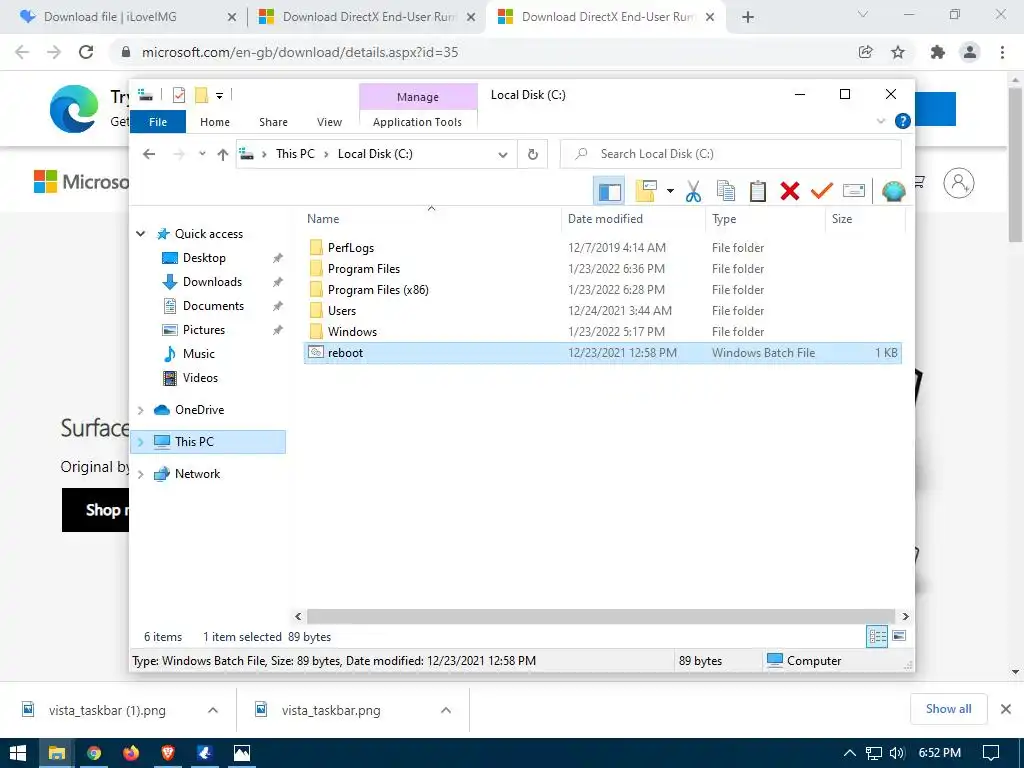Click New Folder icon in title bar
1024x768 pixels.
click(202, 95)
